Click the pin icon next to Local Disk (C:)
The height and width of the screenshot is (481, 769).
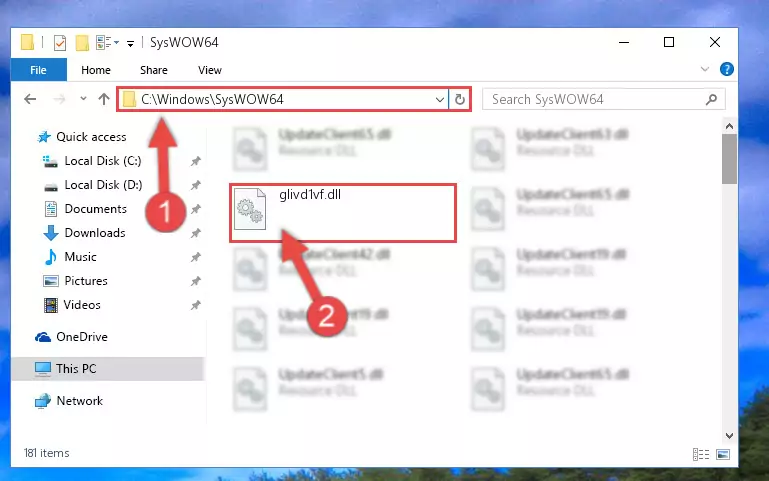point(196,161)
